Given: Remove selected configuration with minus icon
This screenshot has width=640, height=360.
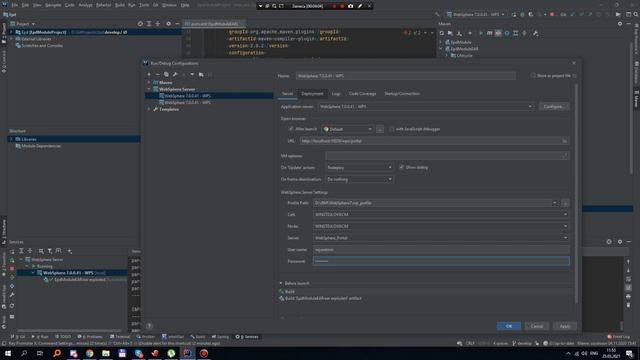Looking at the screenshot, I should pos(158,74).
